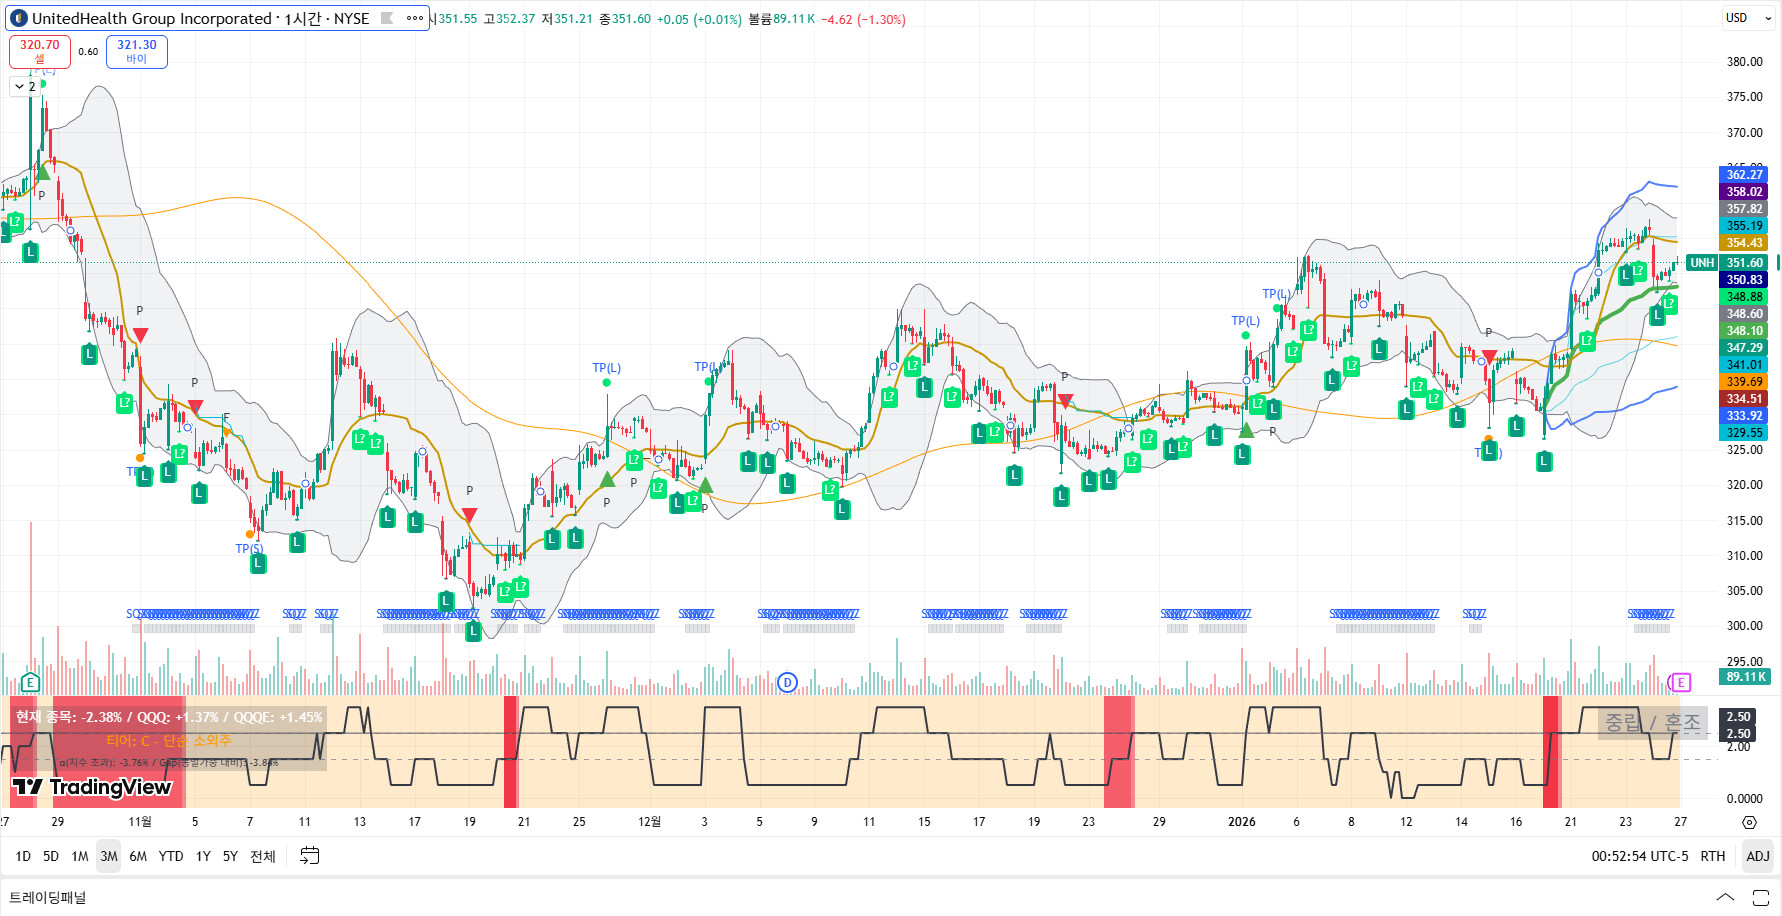Screen dimensions: 1782x916
Task: Select the 전체 (all) time range
Action: tap(263, 856)
